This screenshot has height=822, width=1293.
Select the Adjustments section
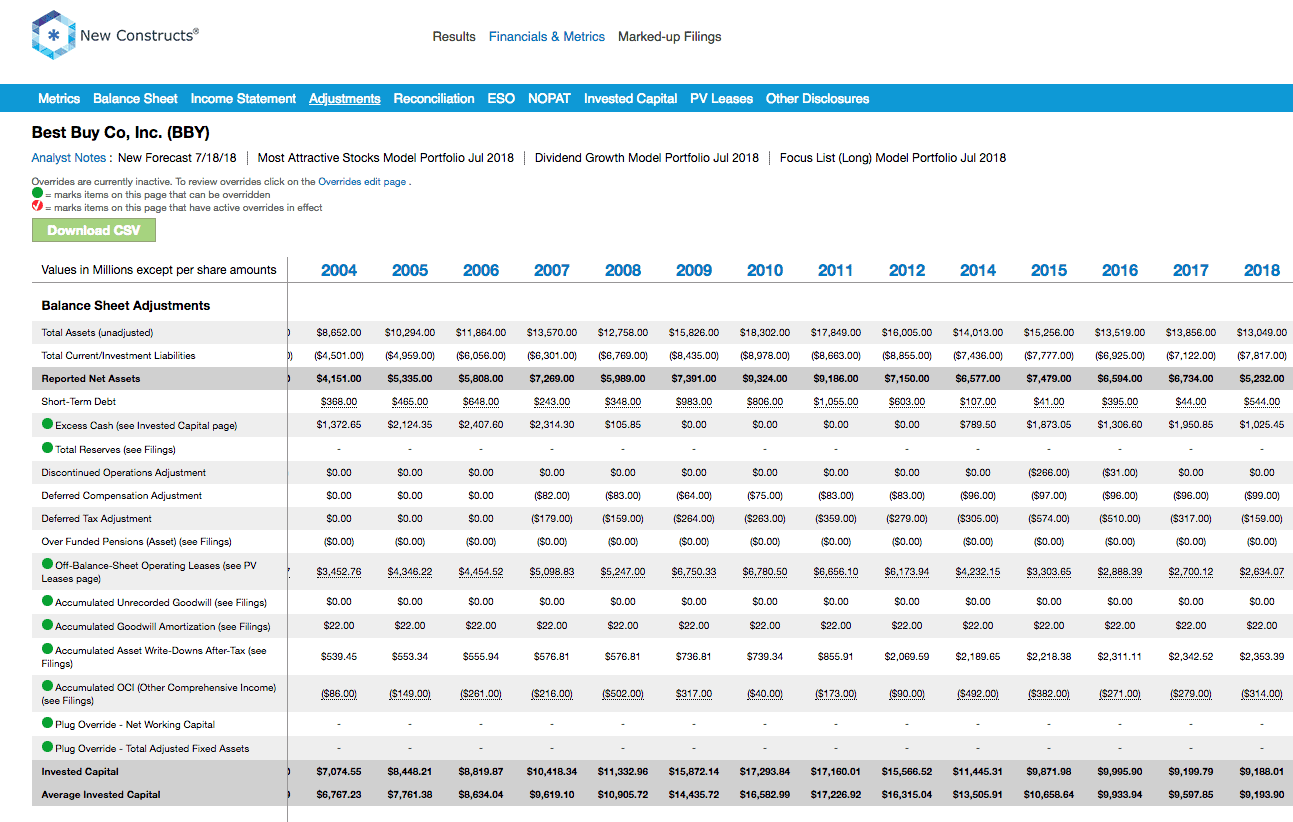345,98
